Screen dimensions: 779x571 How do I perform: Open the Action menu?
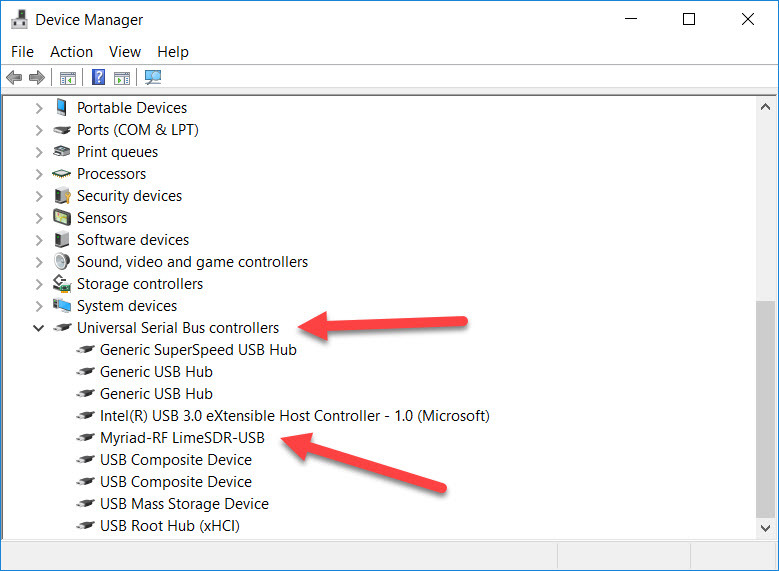click(71, 51)
